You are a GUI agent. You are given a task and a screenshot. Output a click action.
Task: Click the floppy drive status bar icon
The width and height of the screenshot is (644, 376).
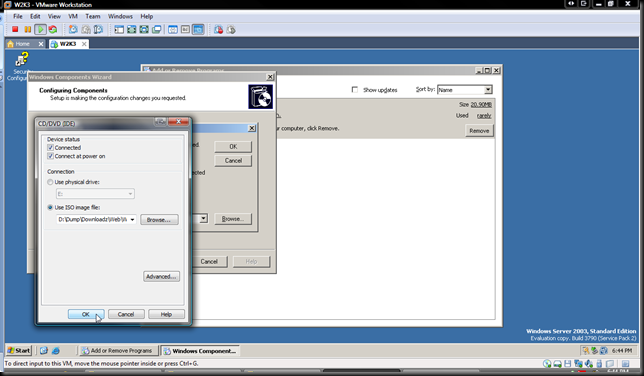(568, 364)
